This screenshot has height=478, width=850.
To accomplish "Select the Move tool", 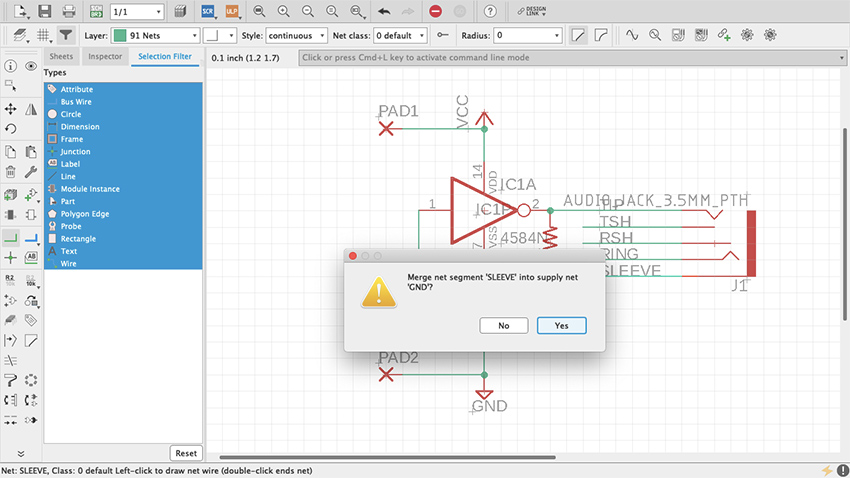I will (x=10, y=109).
